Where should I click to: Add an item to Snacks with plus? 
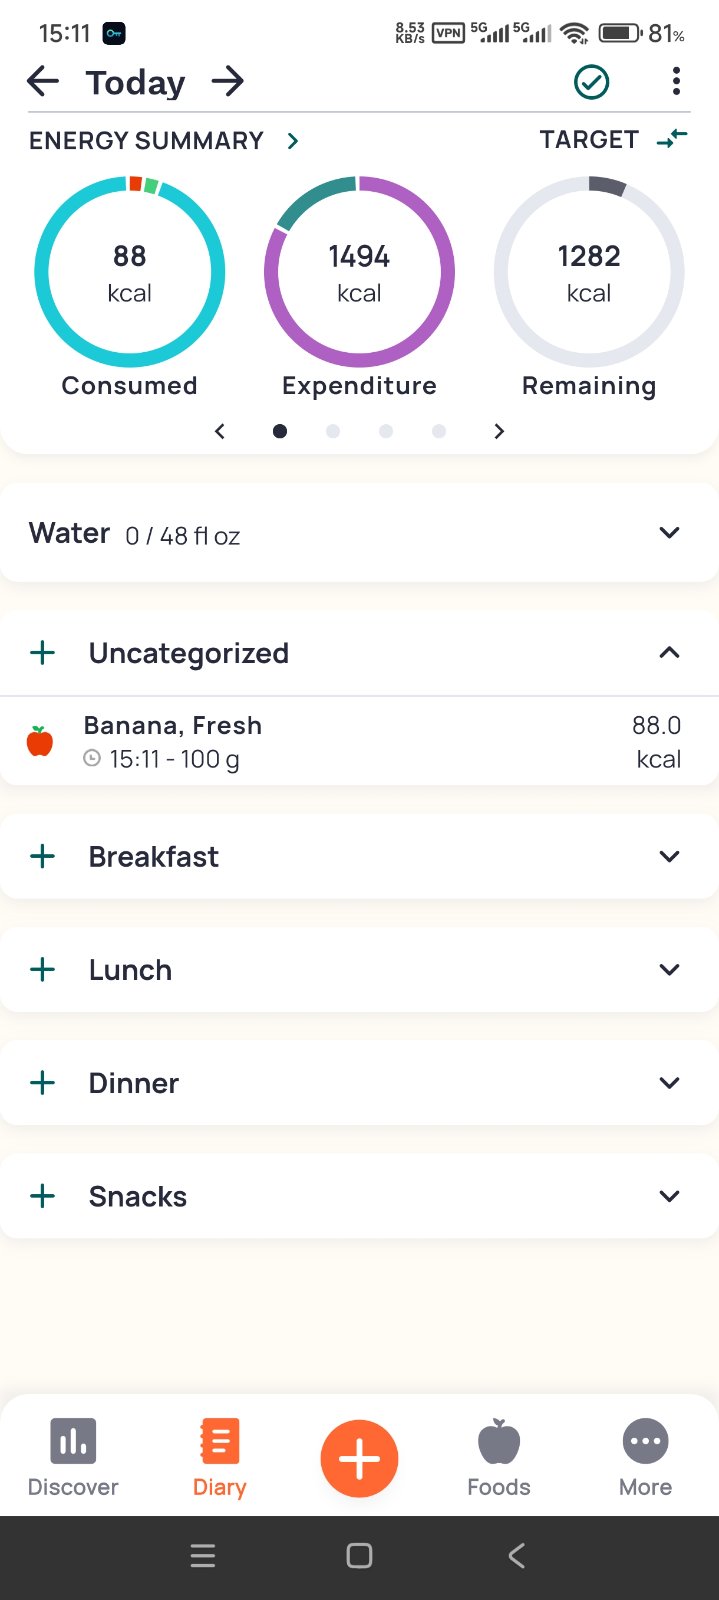click(43, 1196)
